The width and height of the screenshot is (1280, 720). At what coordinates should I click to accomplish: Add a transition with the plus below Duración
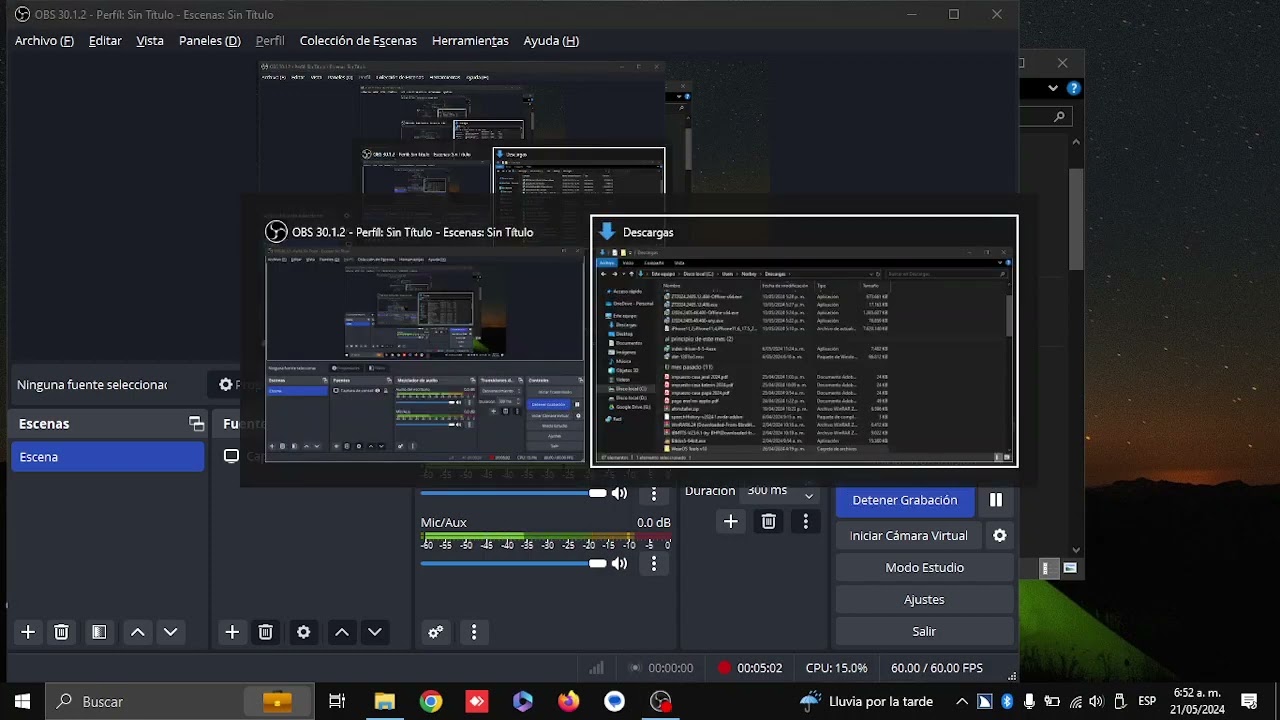731,521
